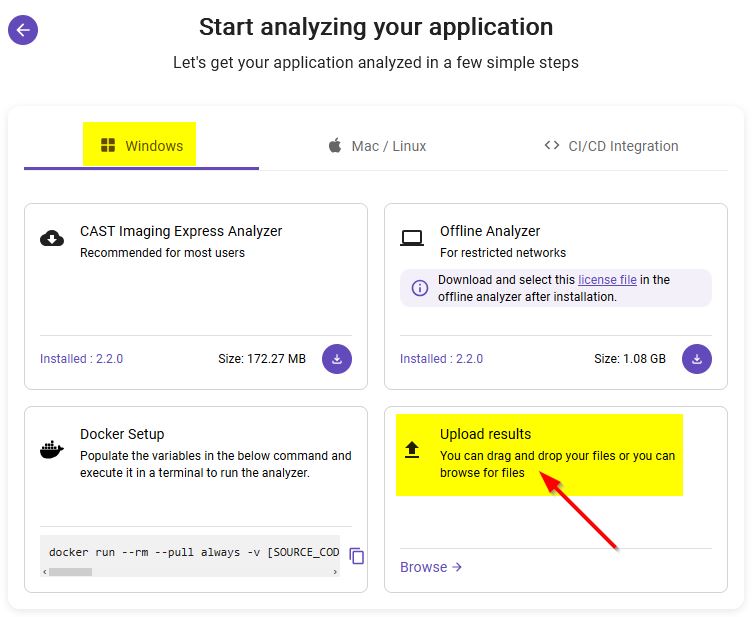Screen dimensions: 753x617
Task: Click the purple back arrow button
Action: [23, 30]
